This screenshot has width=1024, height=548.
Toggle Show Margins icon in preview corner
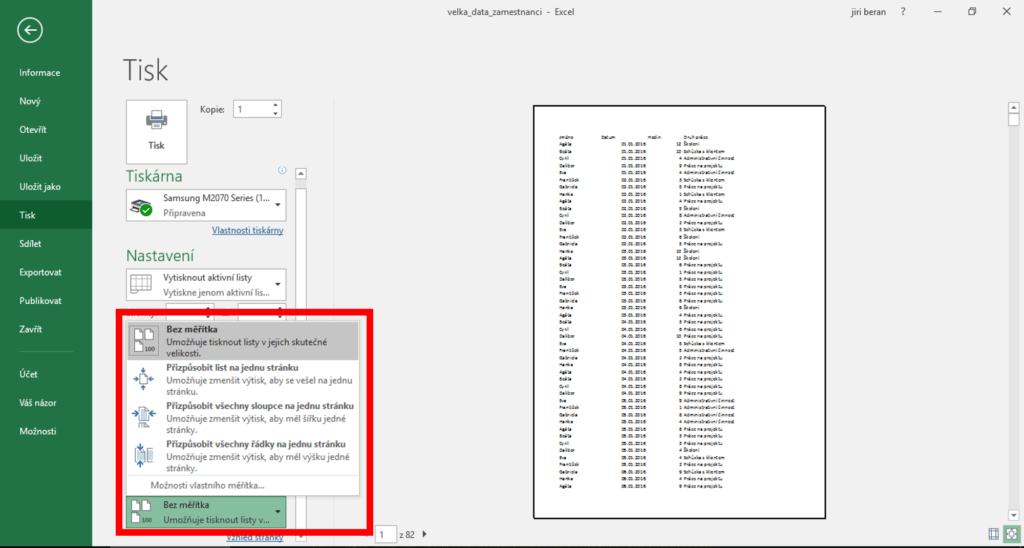[x=993, y=534]
